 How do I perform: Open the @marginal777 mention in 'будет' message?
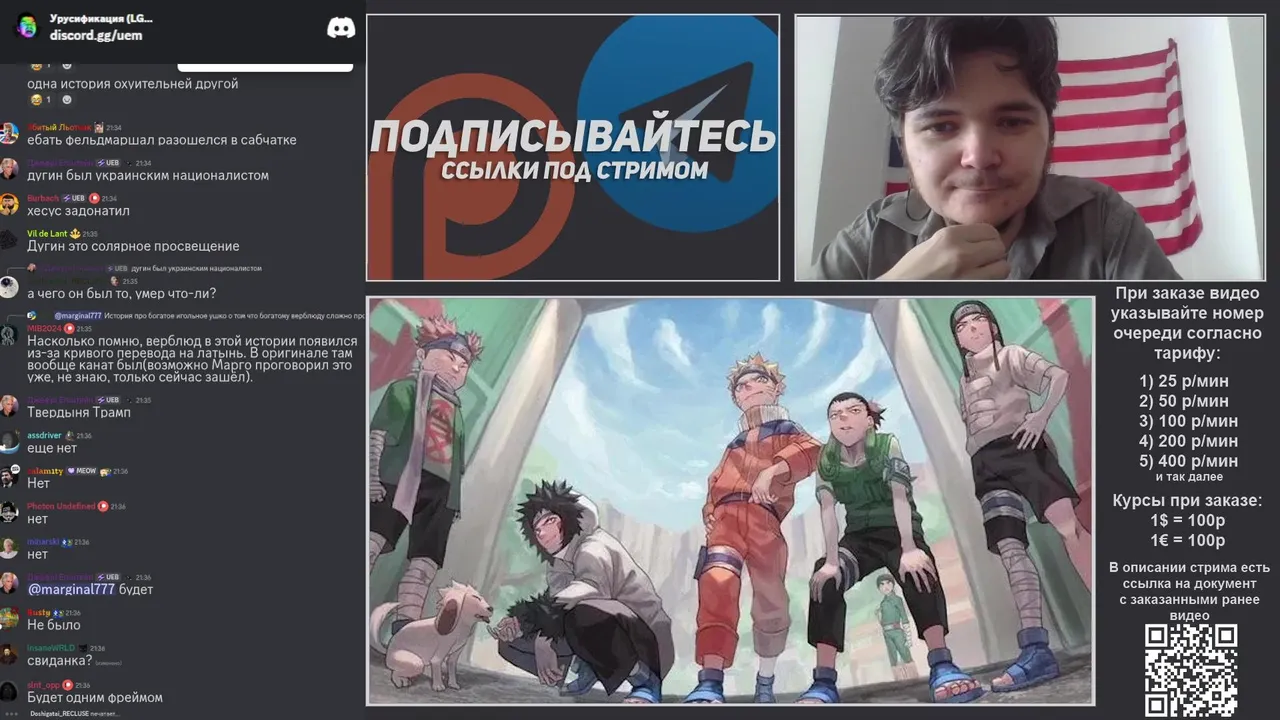(x=71, y=589)
